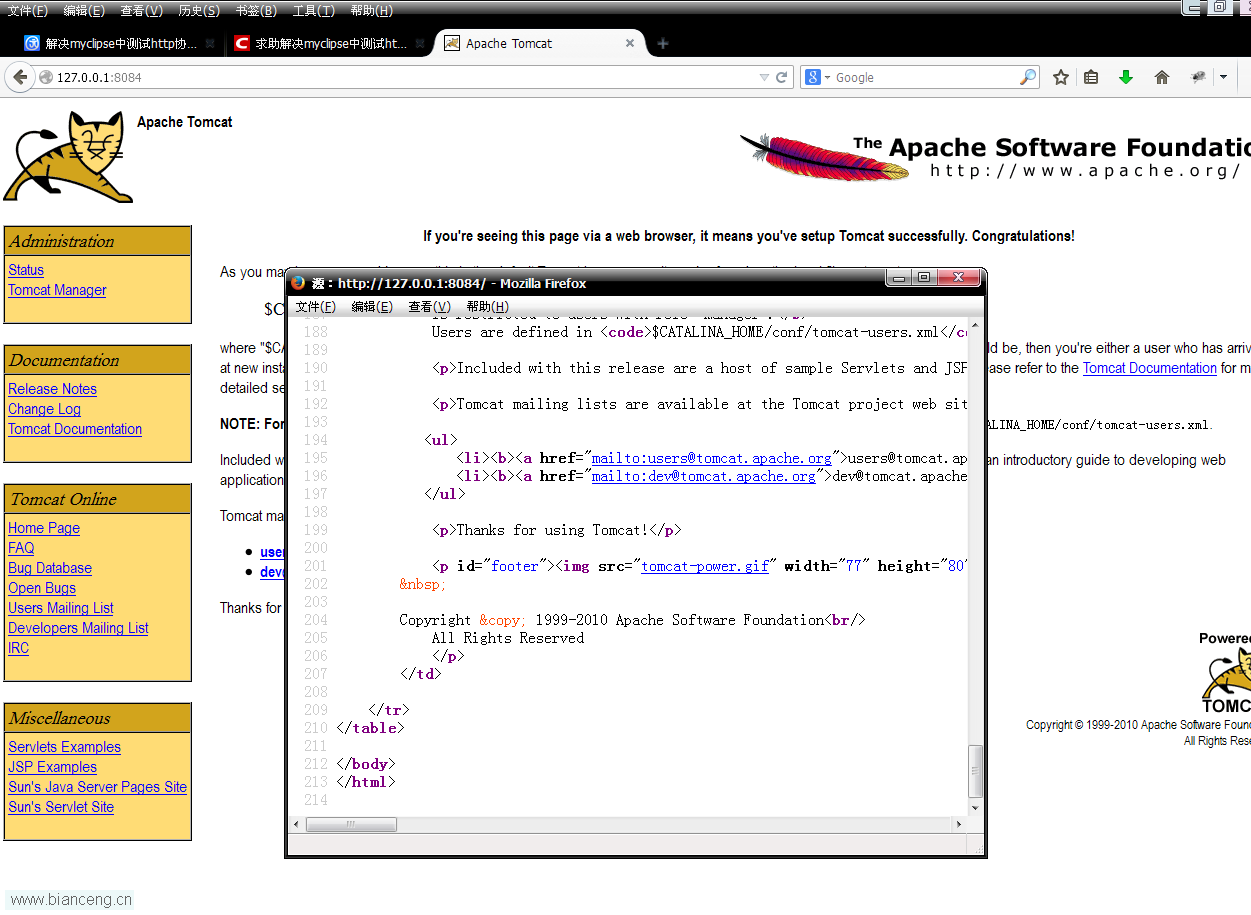
Task: Minimize the source viewer window
Action: click(x=899, y=277)
